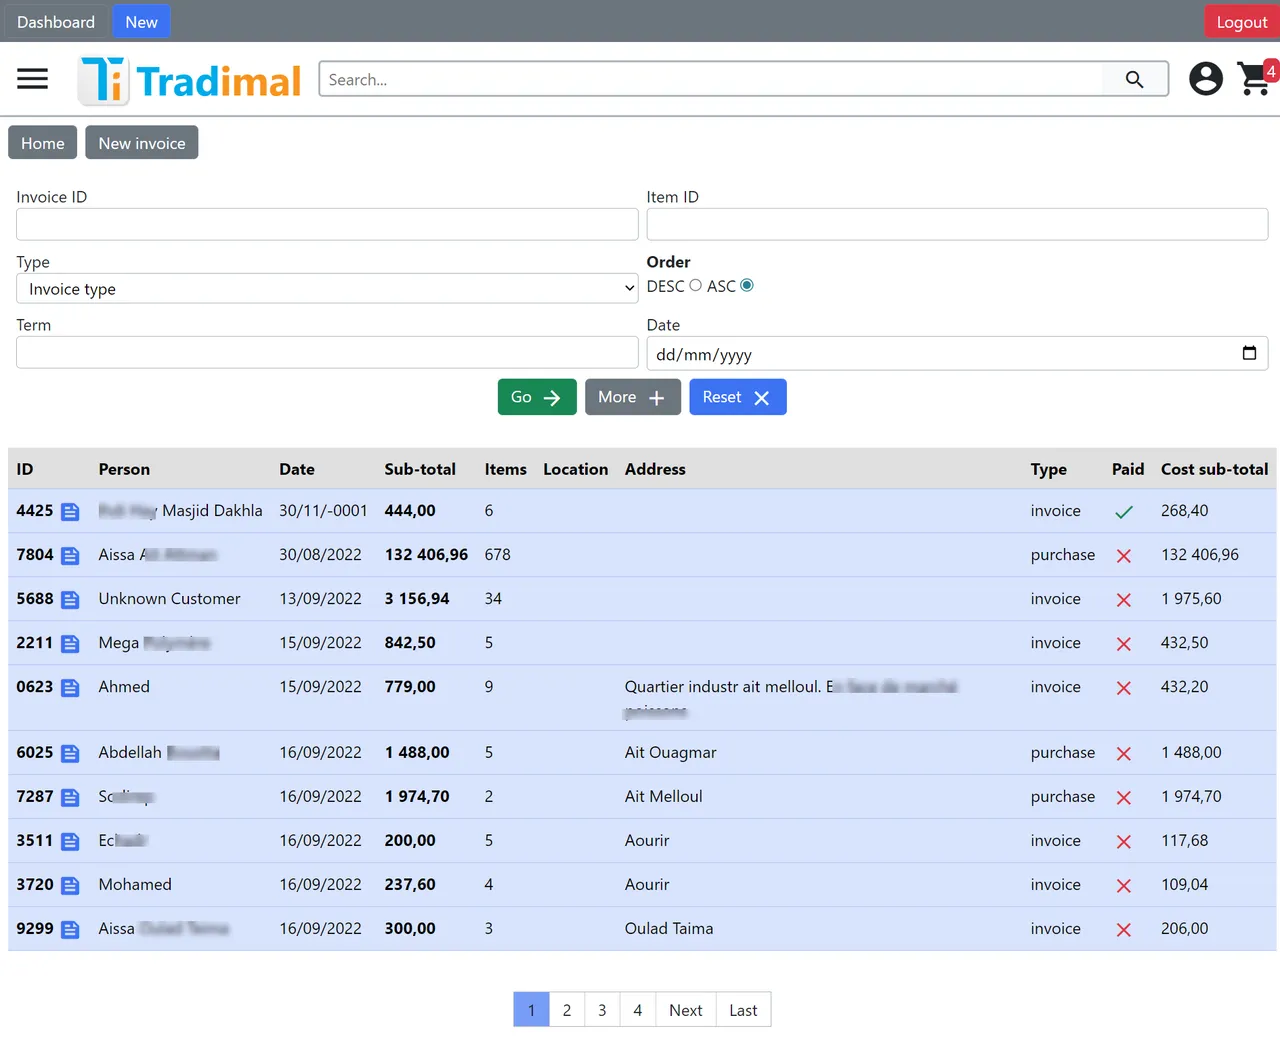Expand More filter options
The image size is (1280, 1041).
click(632, 397)
